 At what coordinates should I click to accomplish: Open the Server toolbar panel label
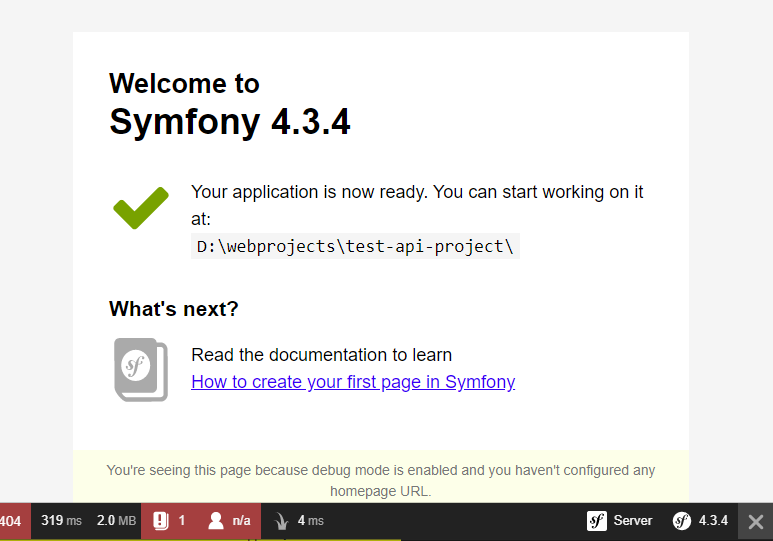(633, 521)
